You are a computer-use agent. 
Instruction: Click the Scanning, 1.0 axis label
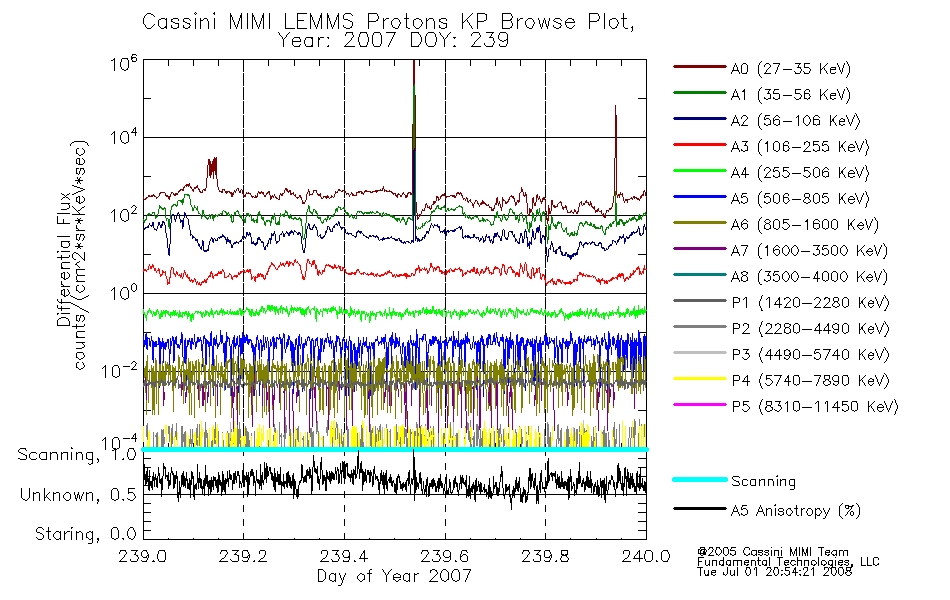coord(78,455)
